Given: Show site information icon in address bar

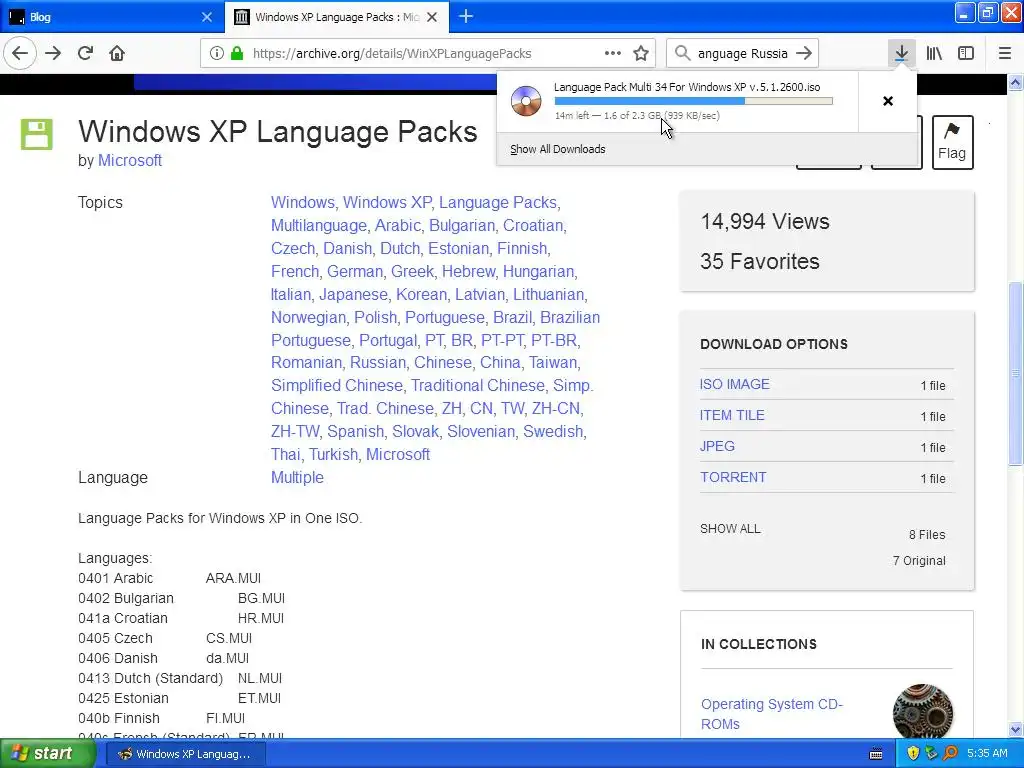Looking at the screenshot, I should (x=216, y=54).
